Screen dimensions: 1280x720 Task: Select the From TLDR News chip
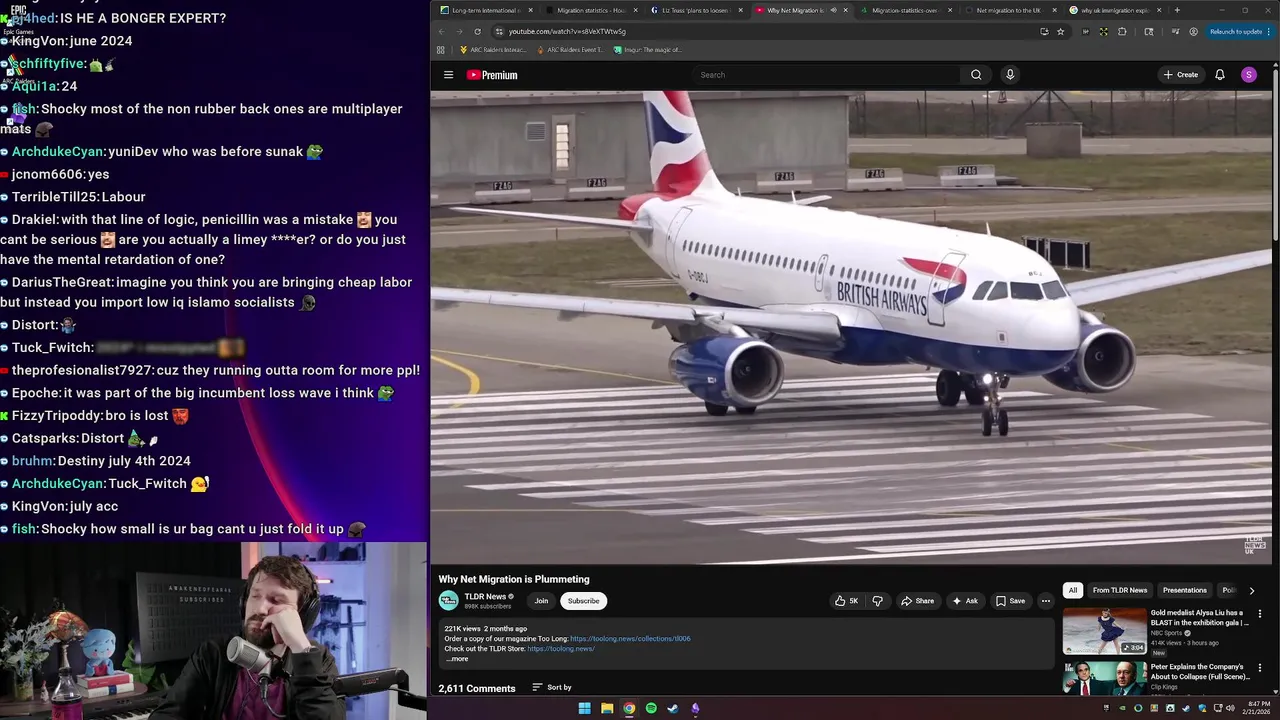coord(1120,590)
